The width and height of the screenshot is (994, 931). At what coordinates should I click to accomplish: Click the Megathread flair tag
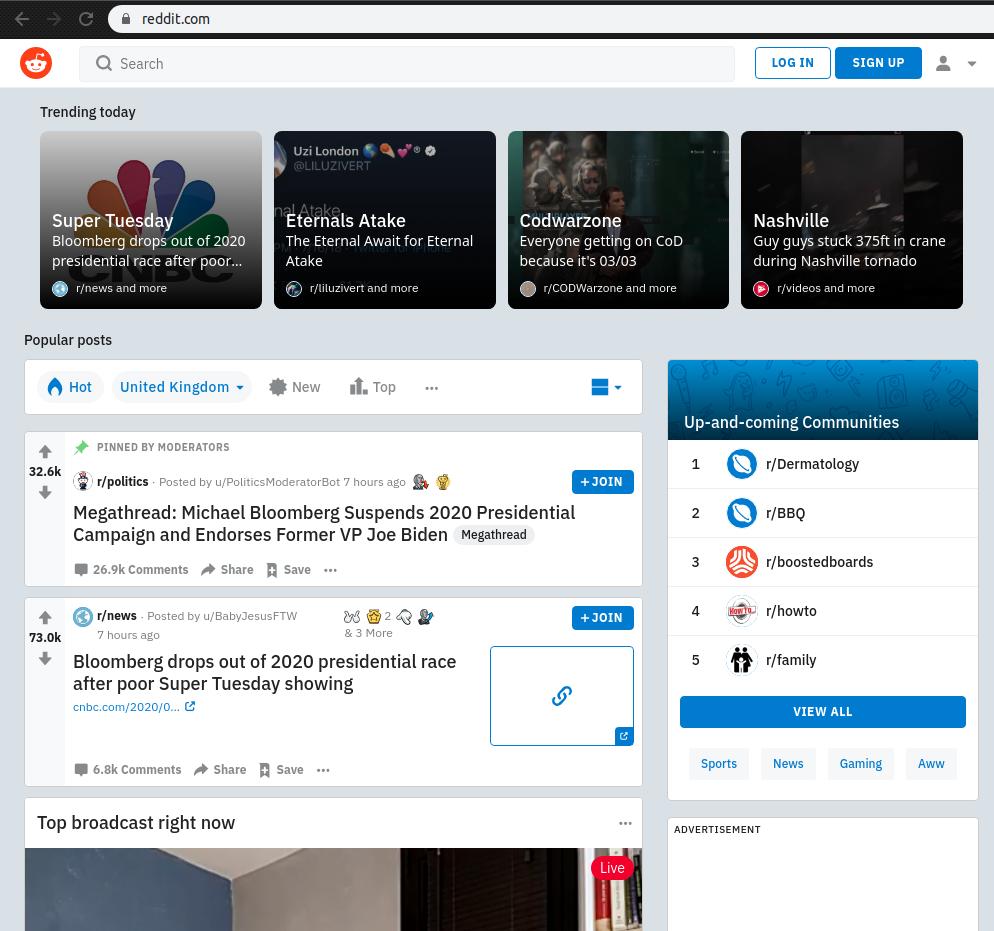(494, 535)
